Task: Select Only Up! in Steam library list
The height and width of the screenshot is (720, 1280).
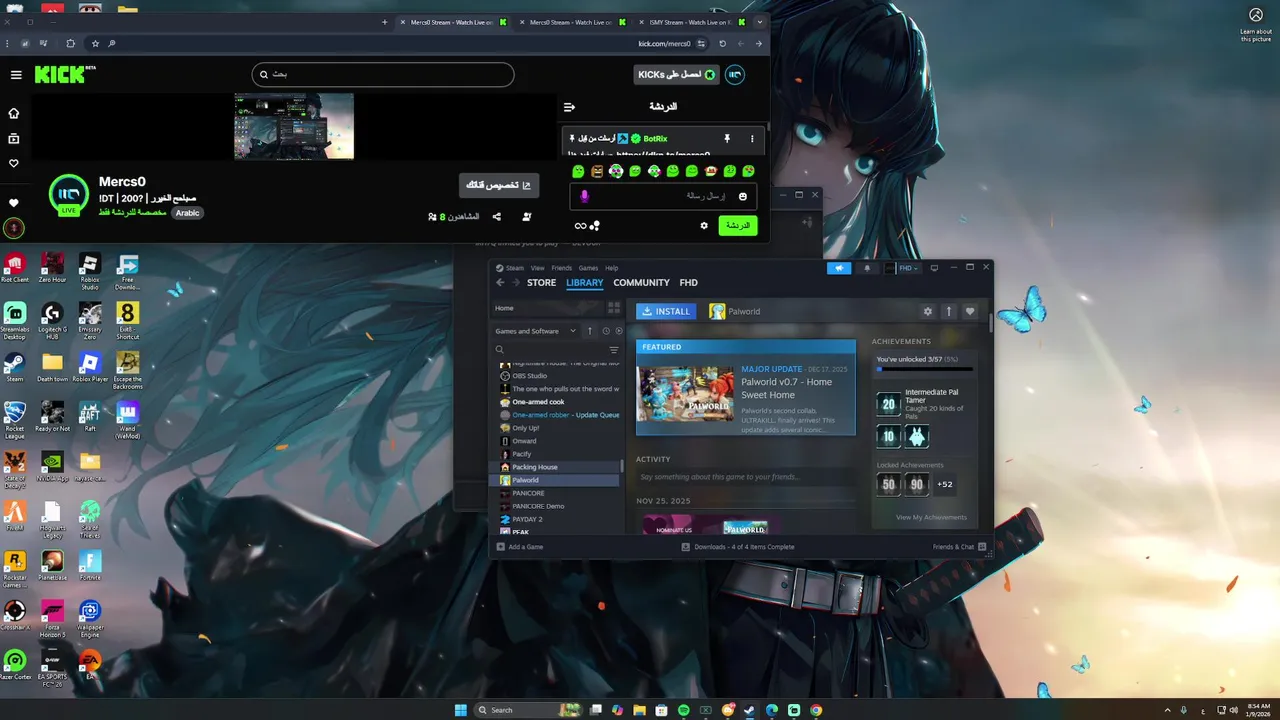Action: click(525, 428)
